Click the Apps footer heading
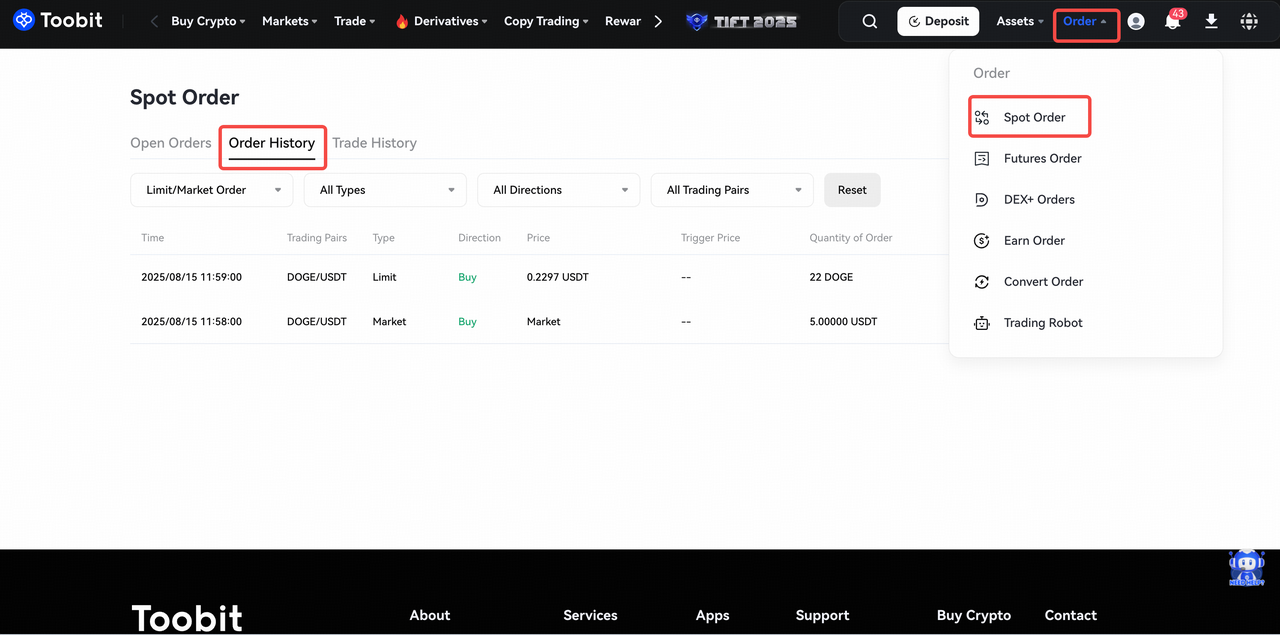This screenshot has width=1280, height=635. point(713,615)
